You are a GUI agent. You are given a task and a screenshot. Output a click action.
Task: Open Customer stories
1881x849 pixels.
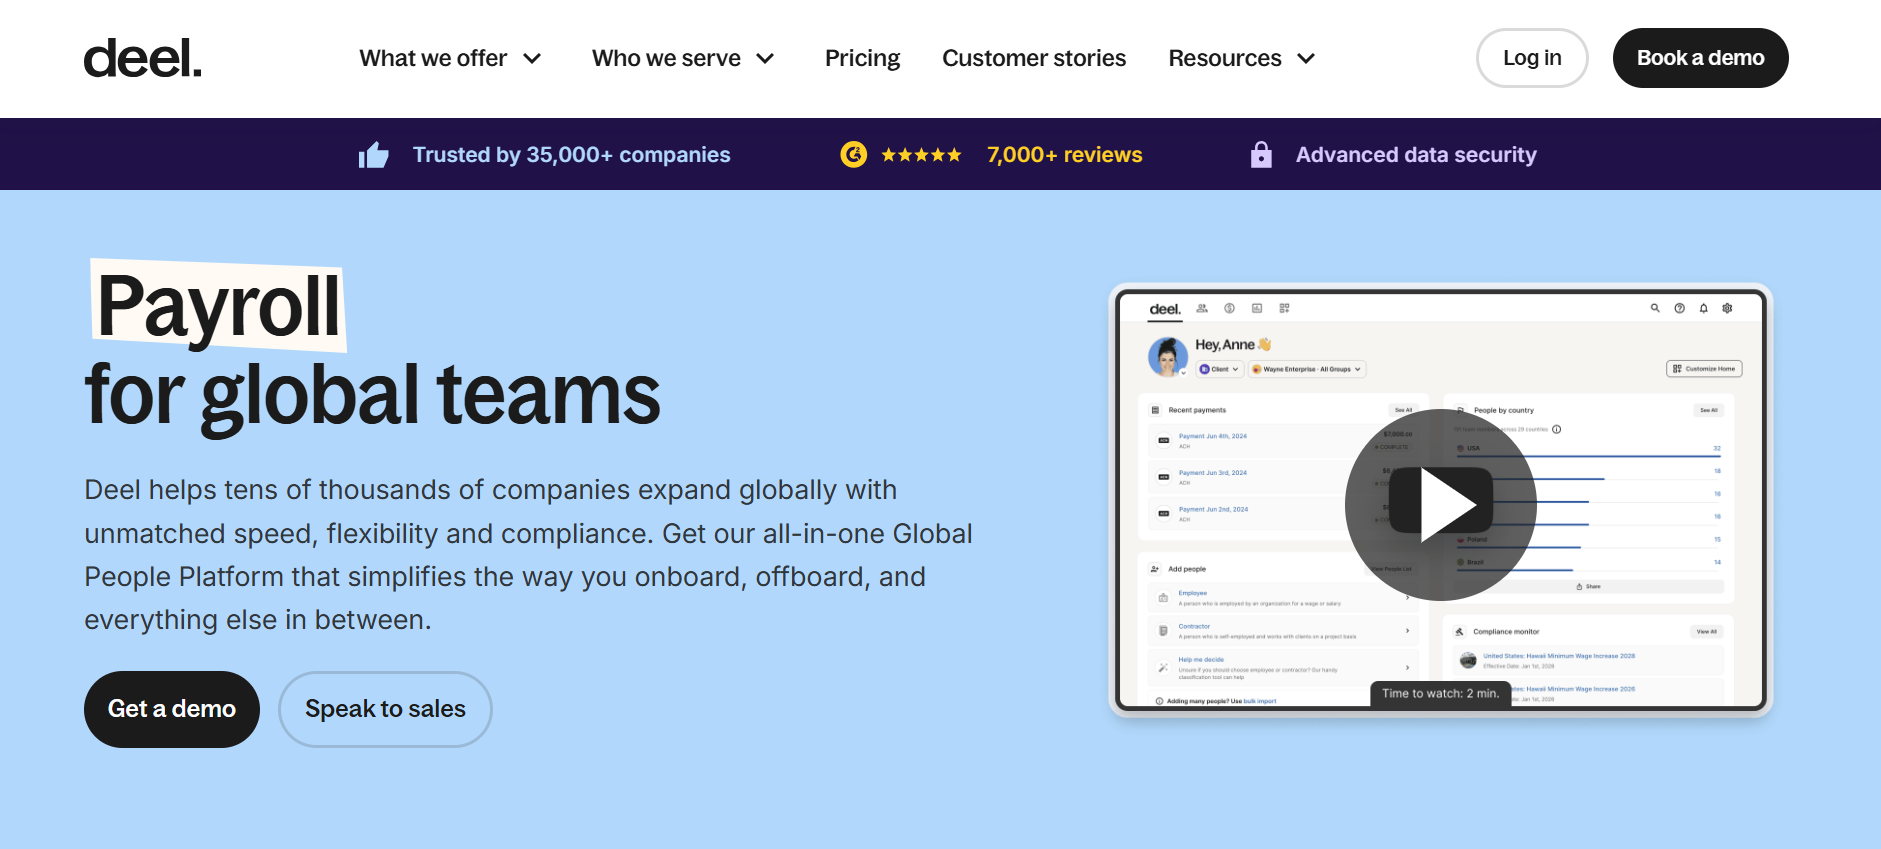pyautogui.click(x=1034, y=58)
